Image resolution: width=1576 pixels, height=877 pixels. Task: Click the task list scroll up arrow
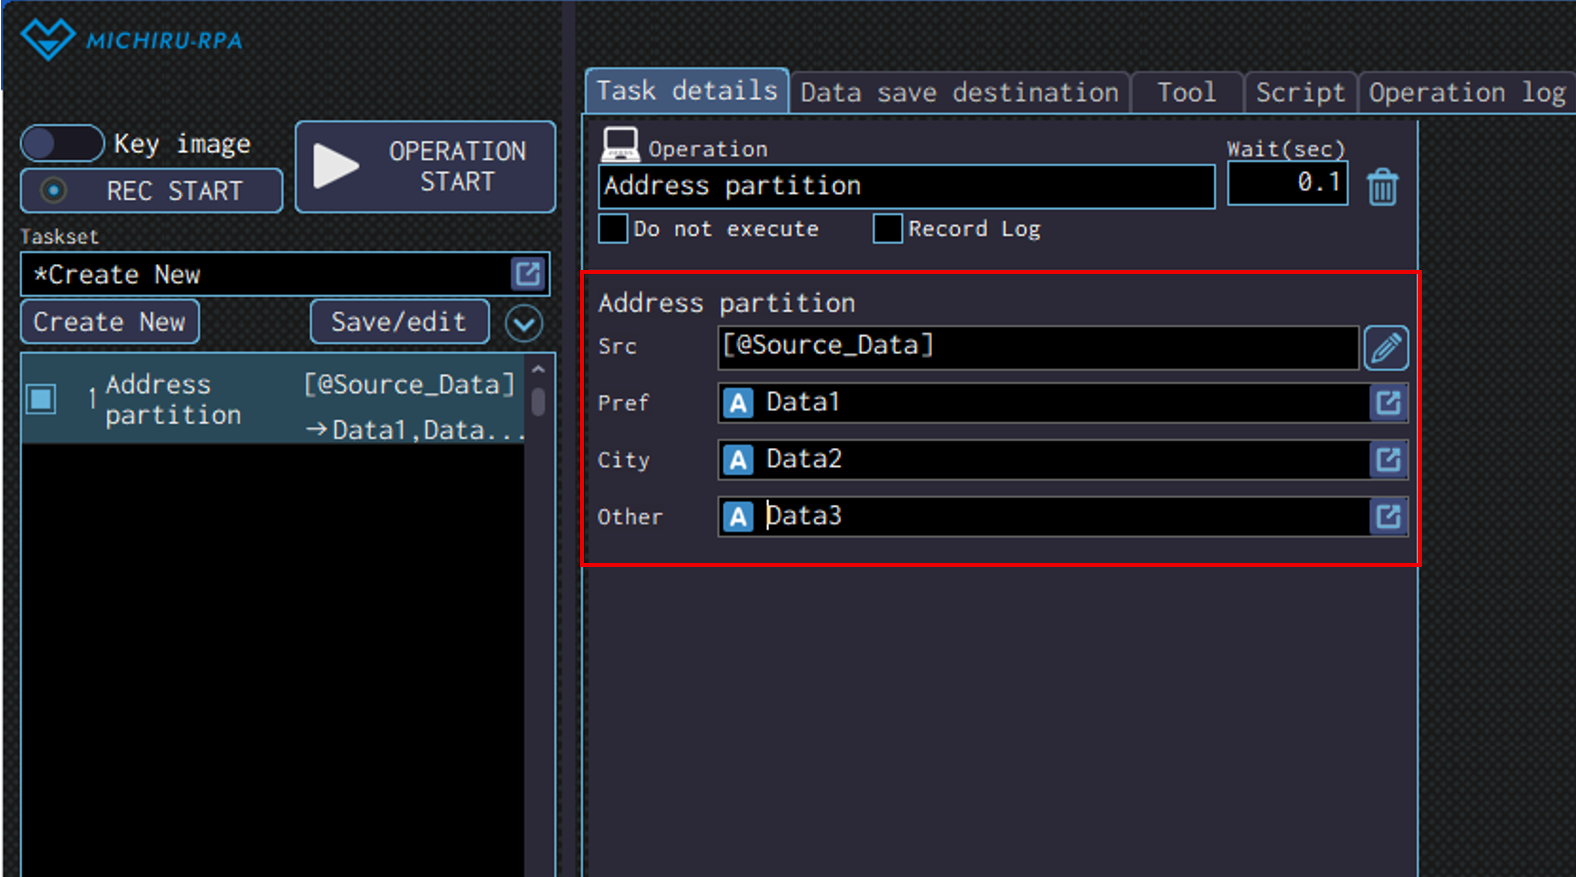538,370
